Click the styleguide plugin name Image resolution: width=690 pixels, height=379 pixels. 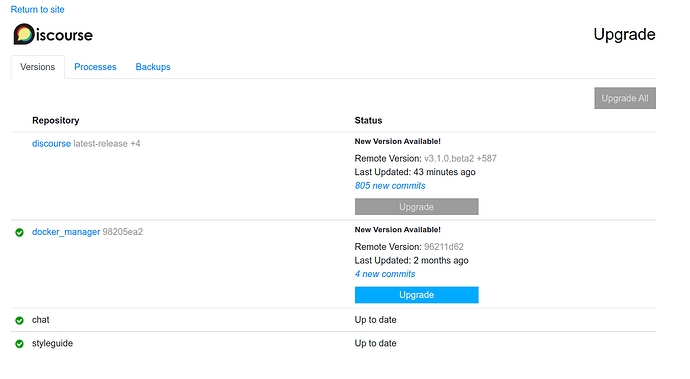52,343
